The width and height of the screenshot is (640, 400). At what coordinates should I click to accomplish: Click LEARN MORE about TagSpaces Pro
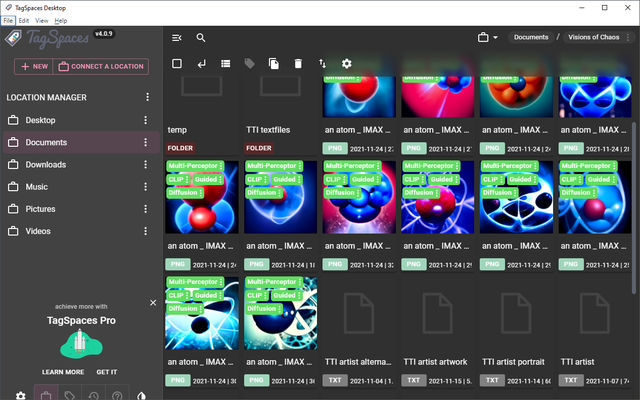tap(62, 371)
